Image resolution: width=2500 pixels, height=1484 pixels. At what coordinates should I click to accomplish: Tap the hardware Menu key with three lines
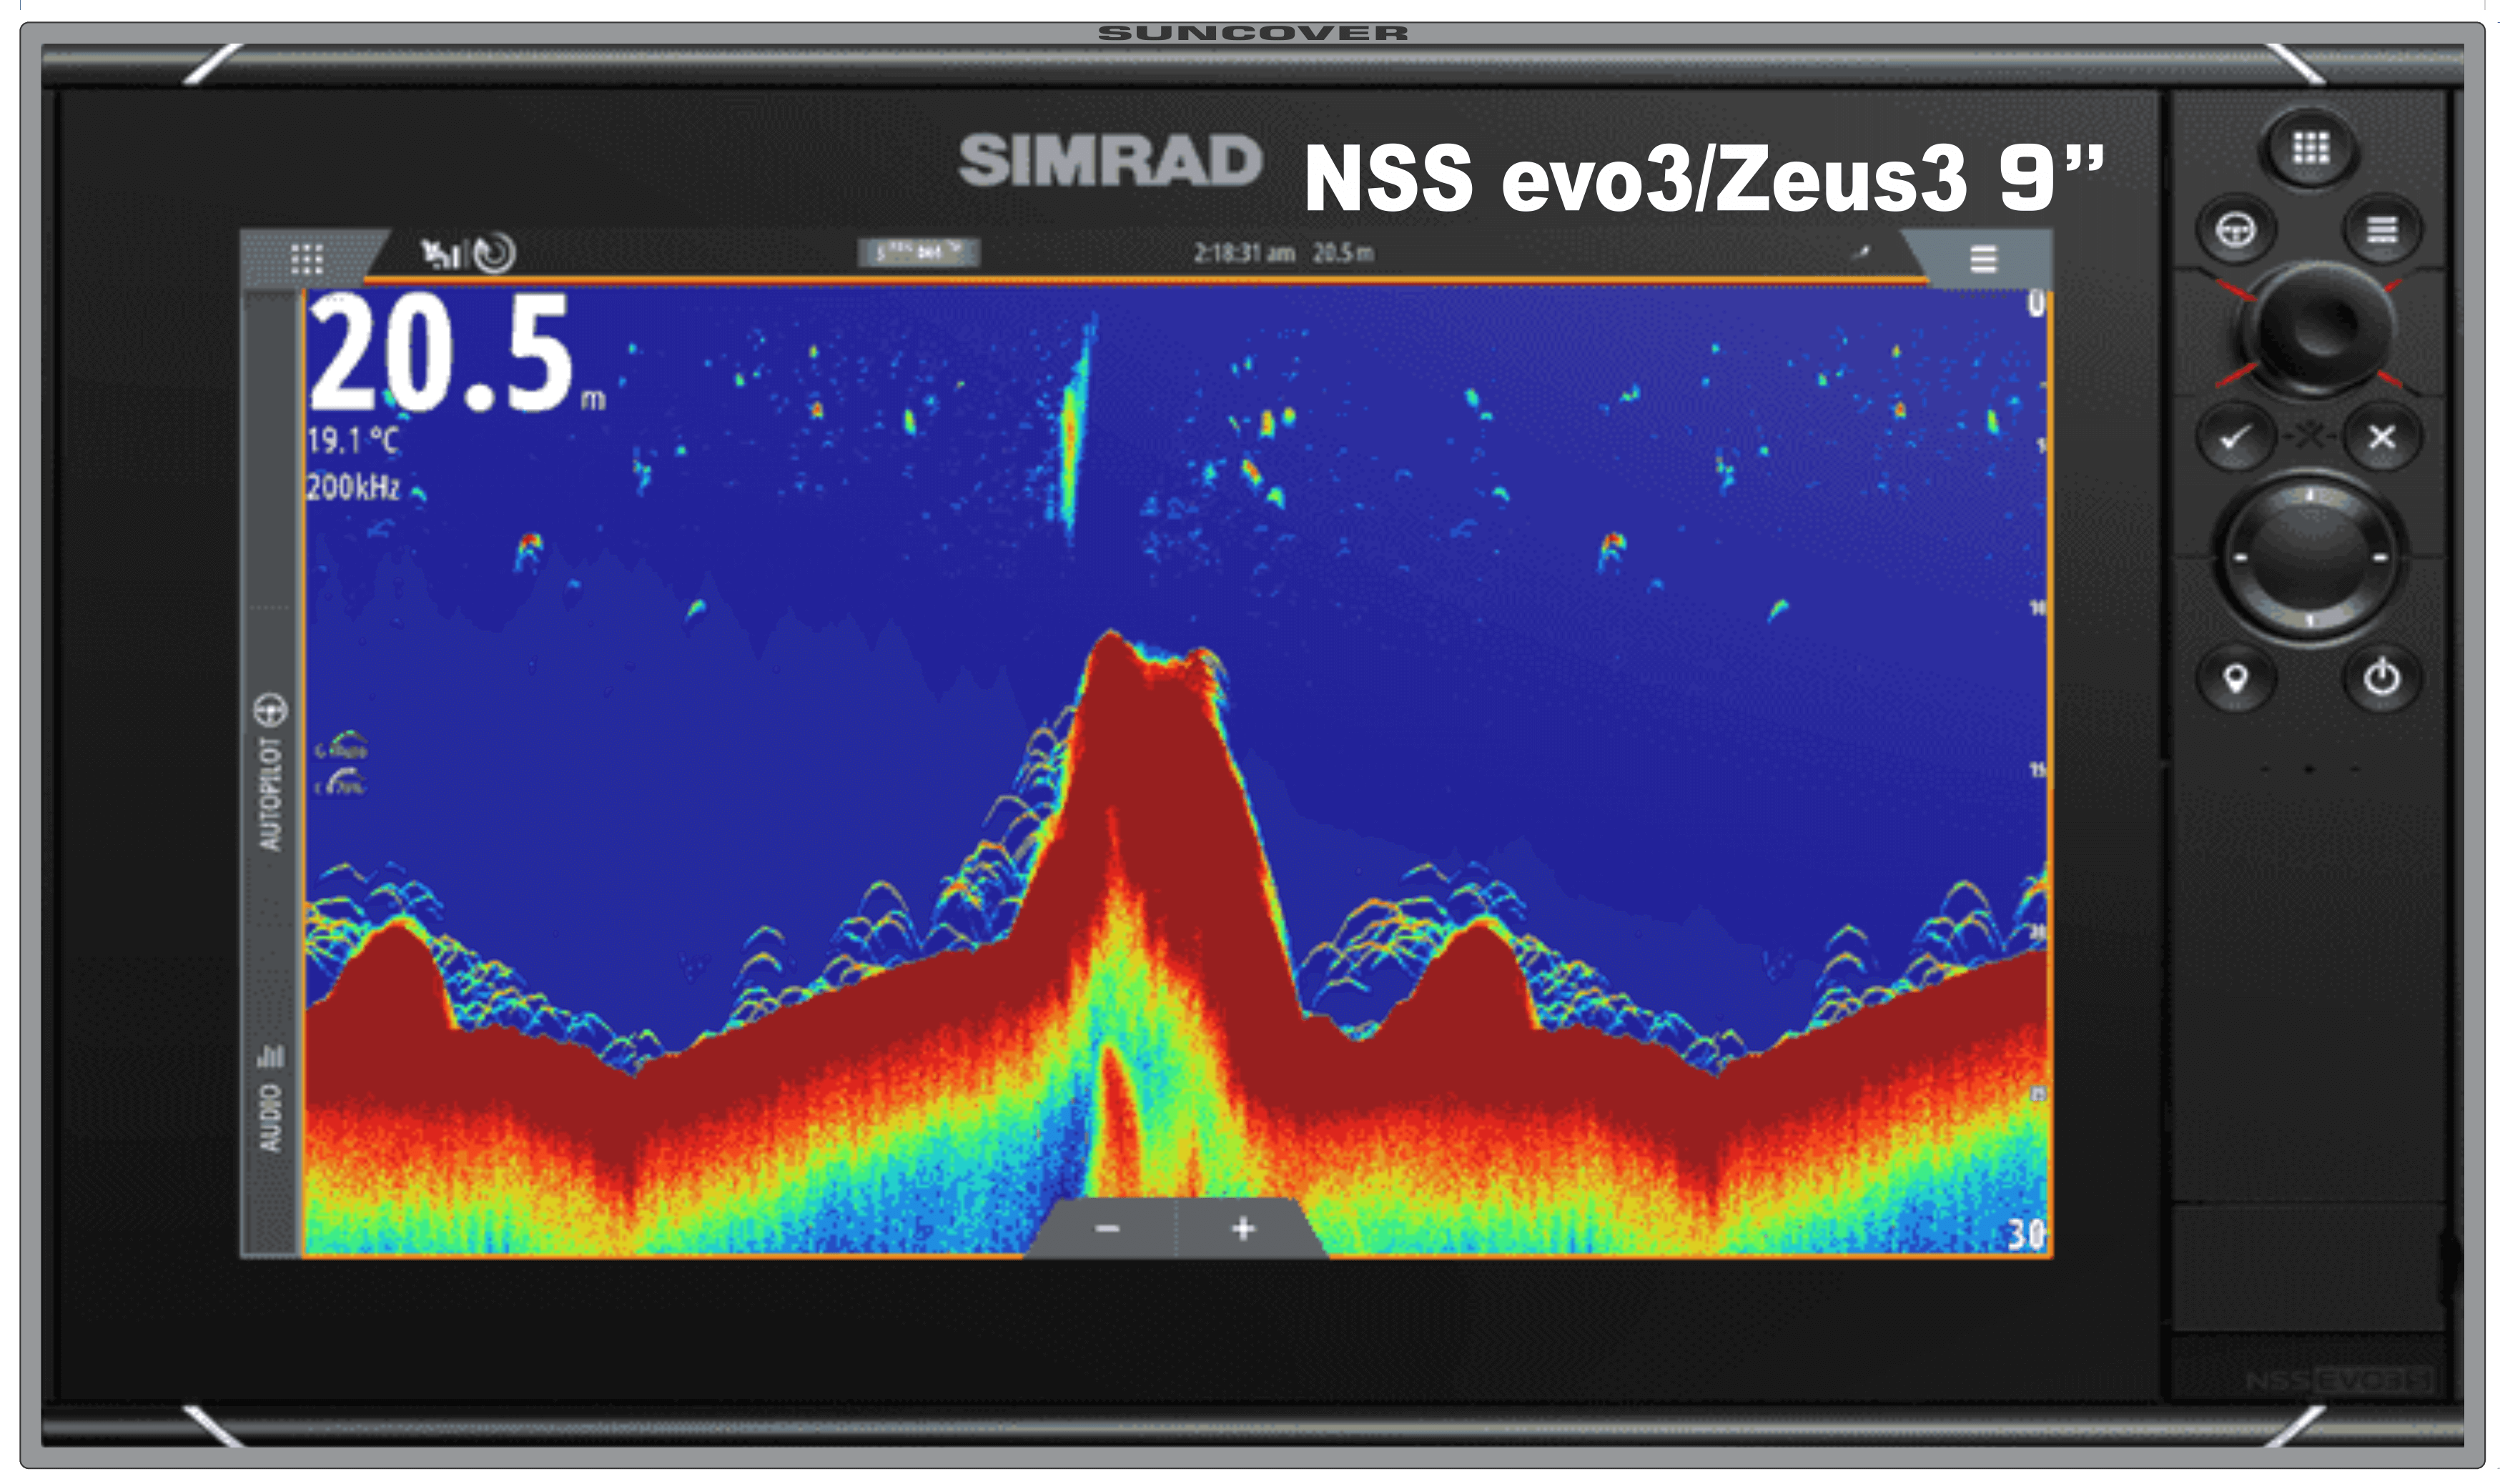point(2382,231)
